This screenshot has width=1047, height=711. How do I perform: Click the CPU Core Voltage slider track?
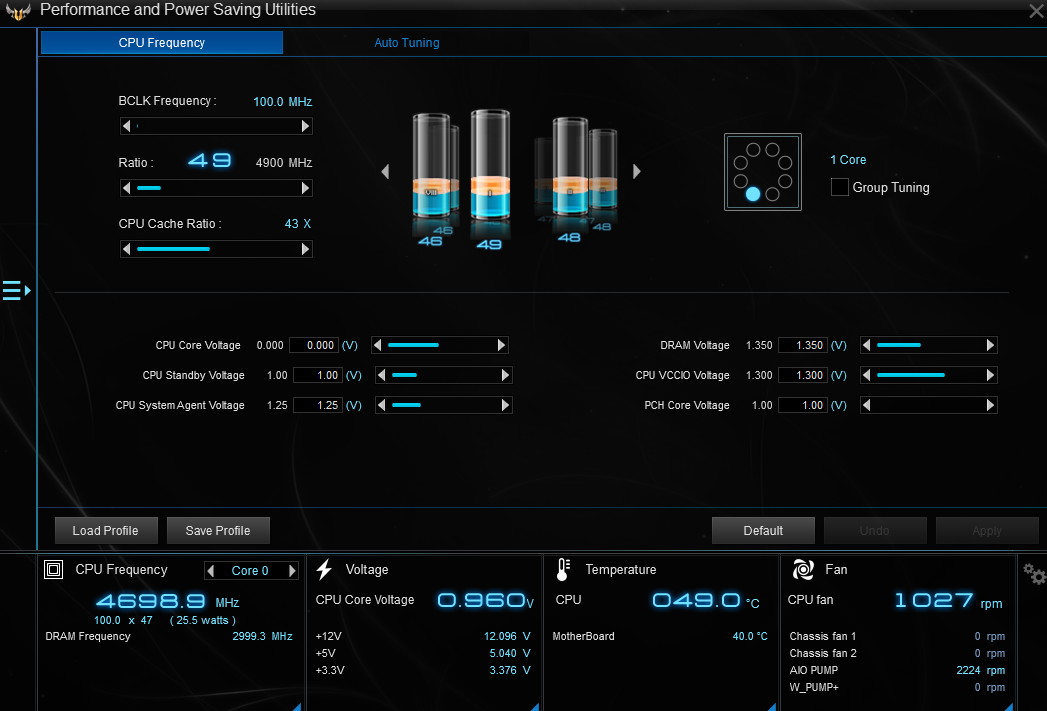point(439,345)
